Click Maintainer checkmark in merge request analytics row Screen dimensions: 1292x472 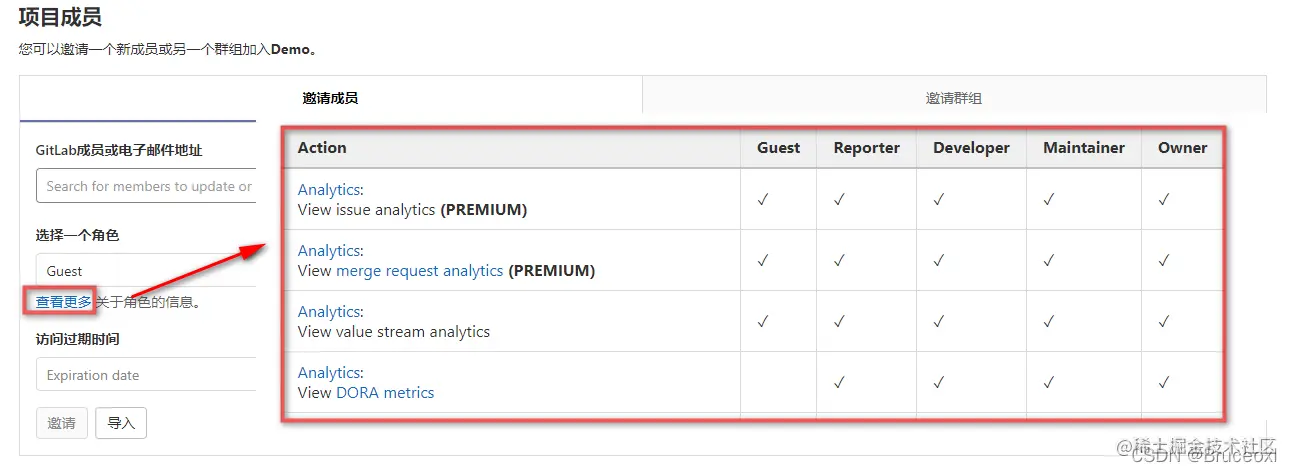click(1049, 260)
